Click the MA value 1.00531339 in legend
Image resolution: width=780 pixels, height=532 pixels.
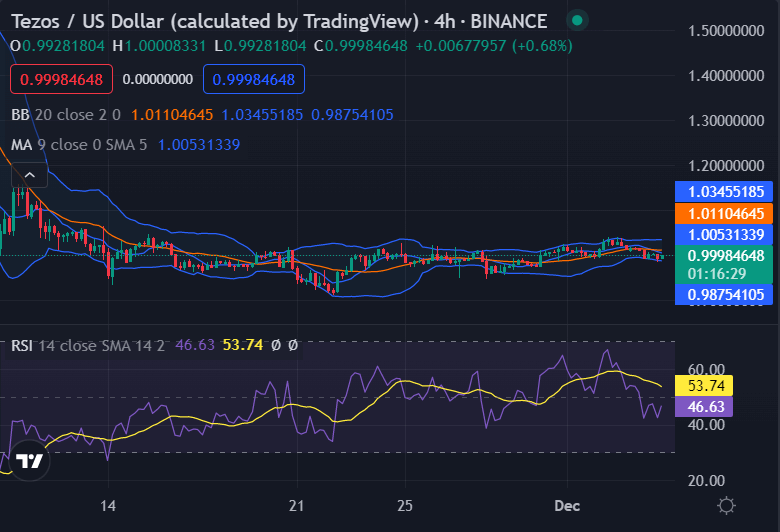point(199,145)
